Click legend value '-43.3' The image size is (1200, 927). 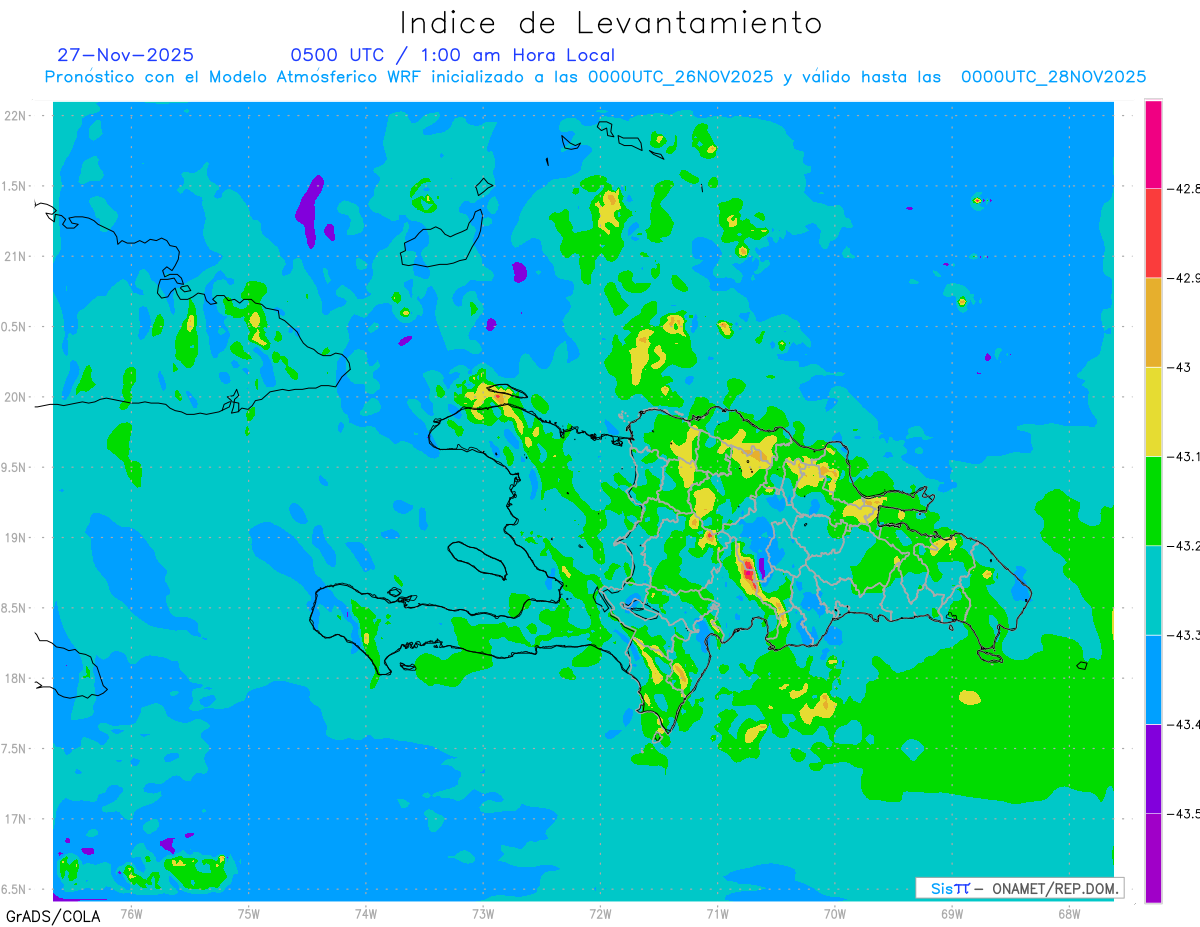(1183, 635)
